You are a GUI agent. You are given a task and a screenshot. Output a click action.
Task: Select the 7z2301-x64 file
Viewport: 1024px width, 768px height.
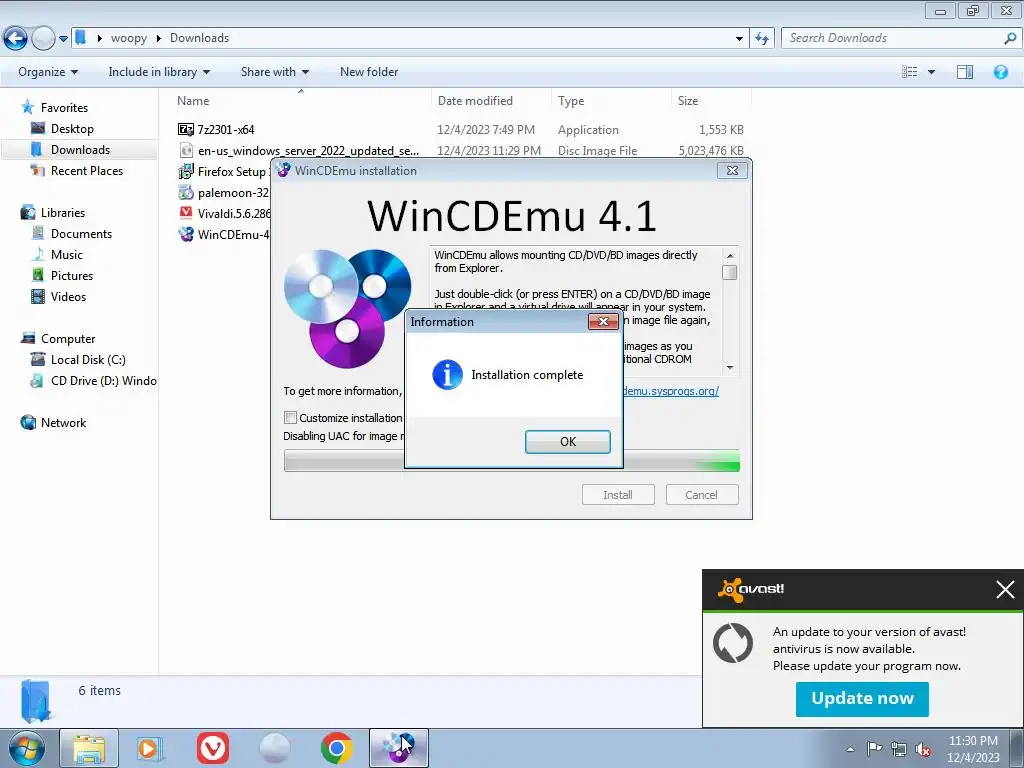click(226, 129)
